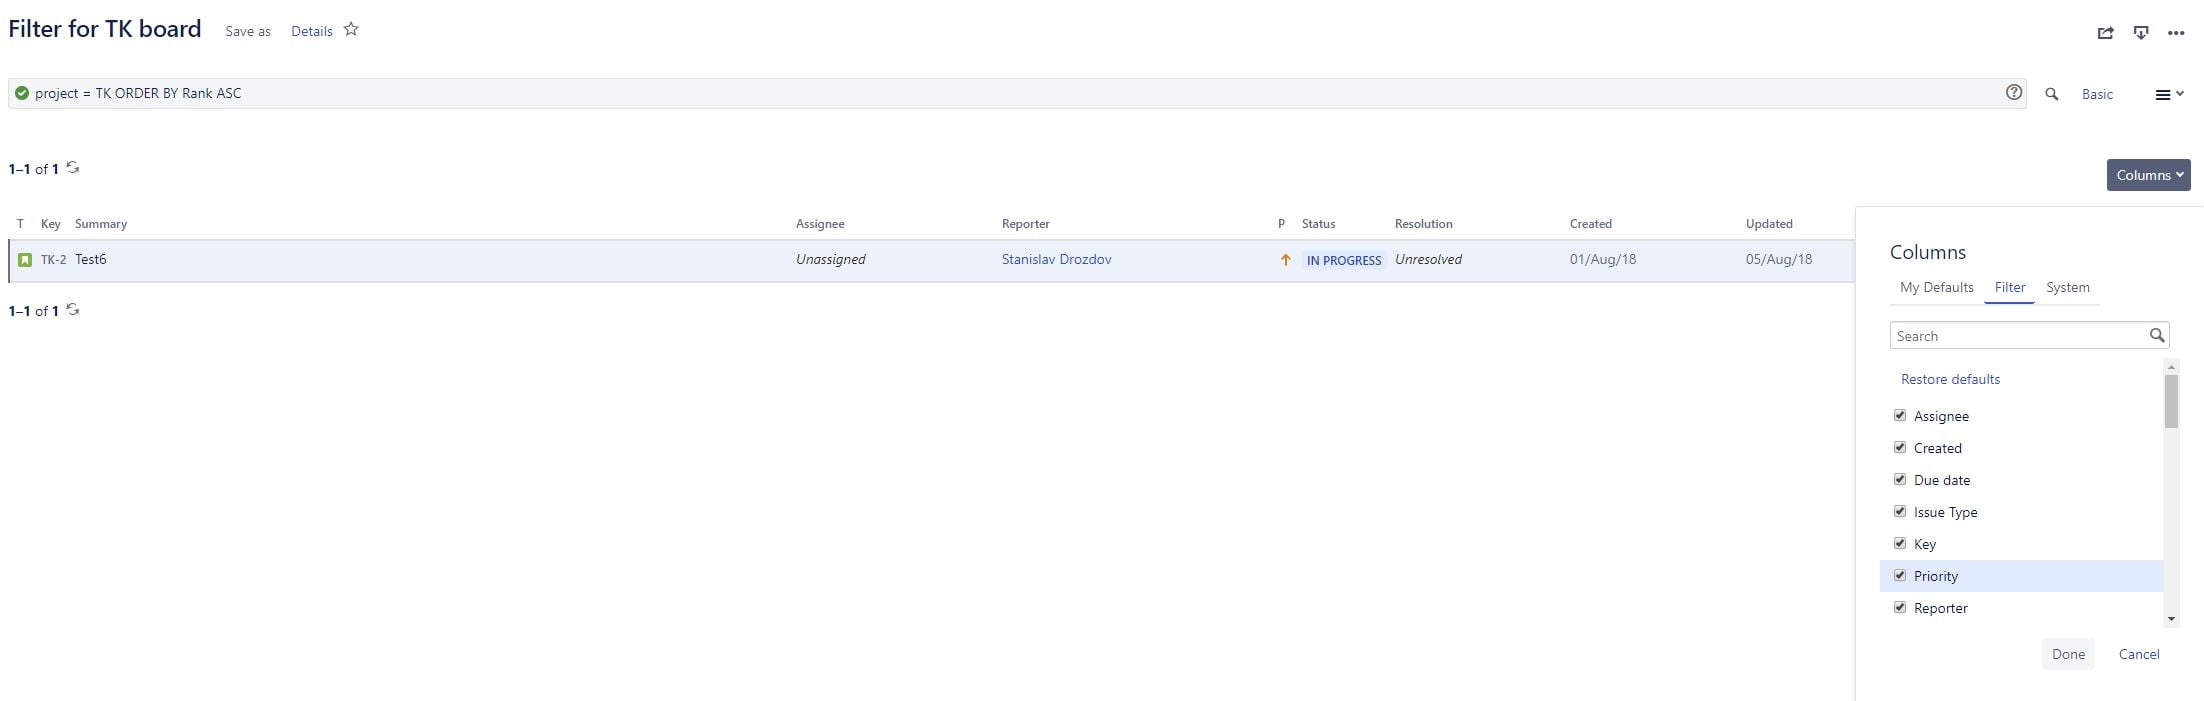Toggle the Created column checkbox
This screenshot has width=2204, height=701.
1900,447
